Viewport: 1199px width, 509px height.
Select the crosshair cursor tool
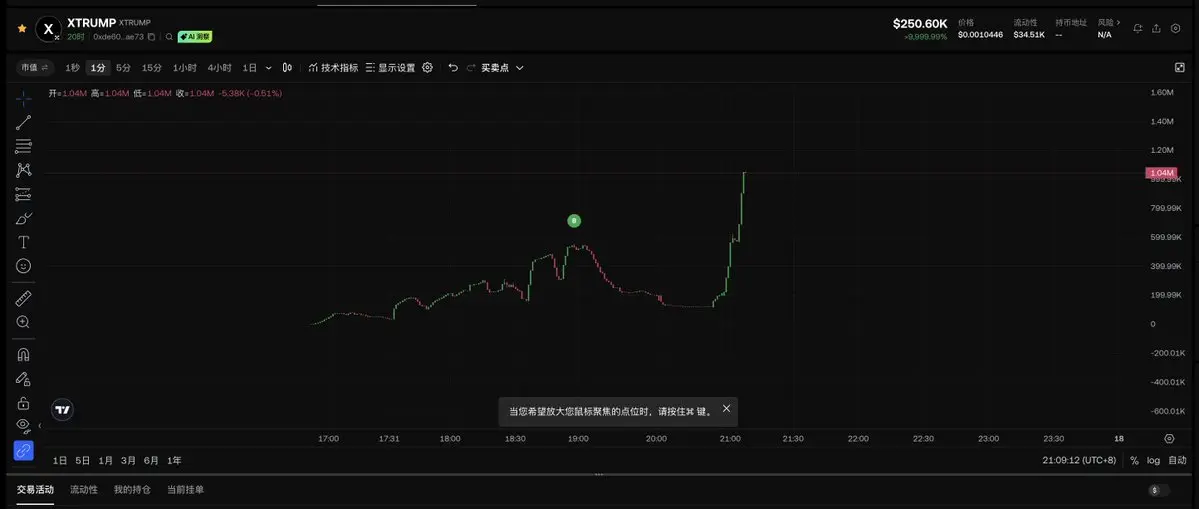point(24,98)
